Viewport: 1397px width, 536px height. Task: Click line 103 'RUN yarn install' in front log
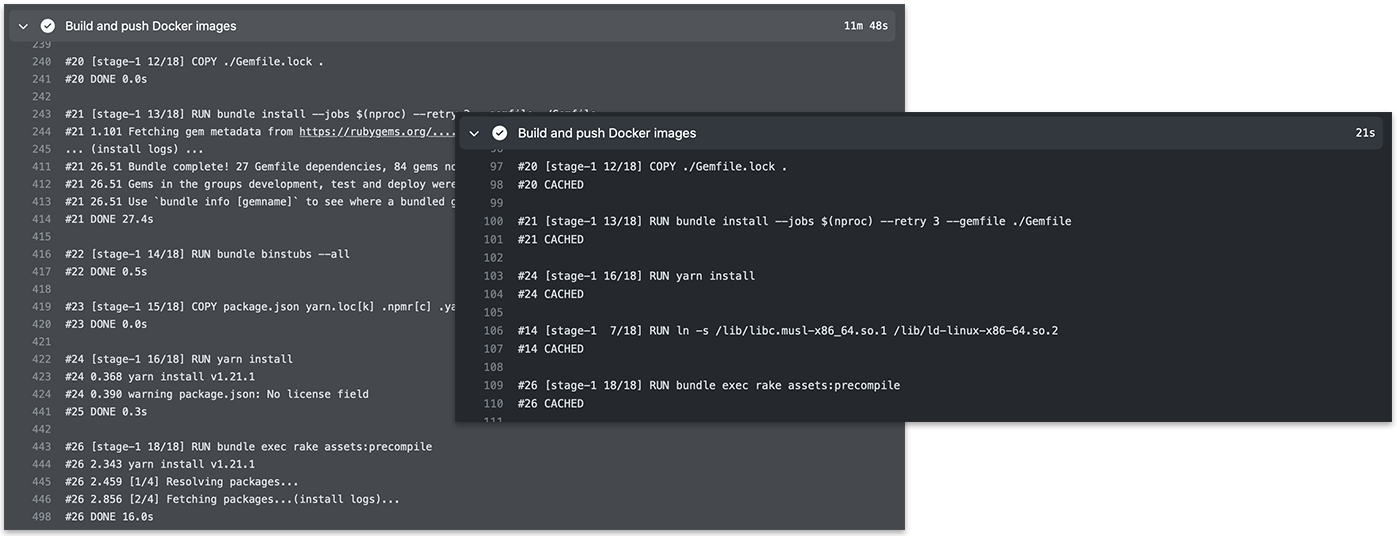(702, 275)
